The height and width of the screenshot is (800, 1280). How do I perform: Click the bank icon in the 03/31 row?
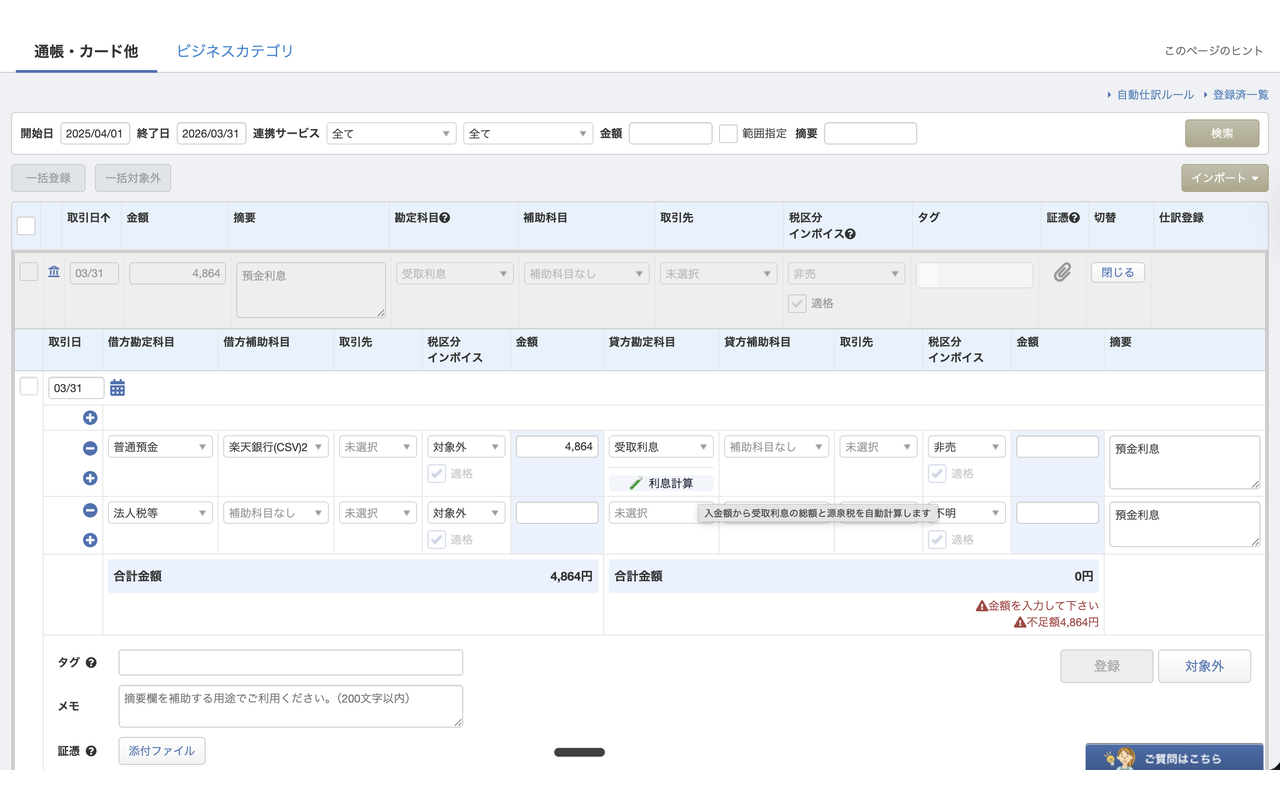(x=54, y=272)
